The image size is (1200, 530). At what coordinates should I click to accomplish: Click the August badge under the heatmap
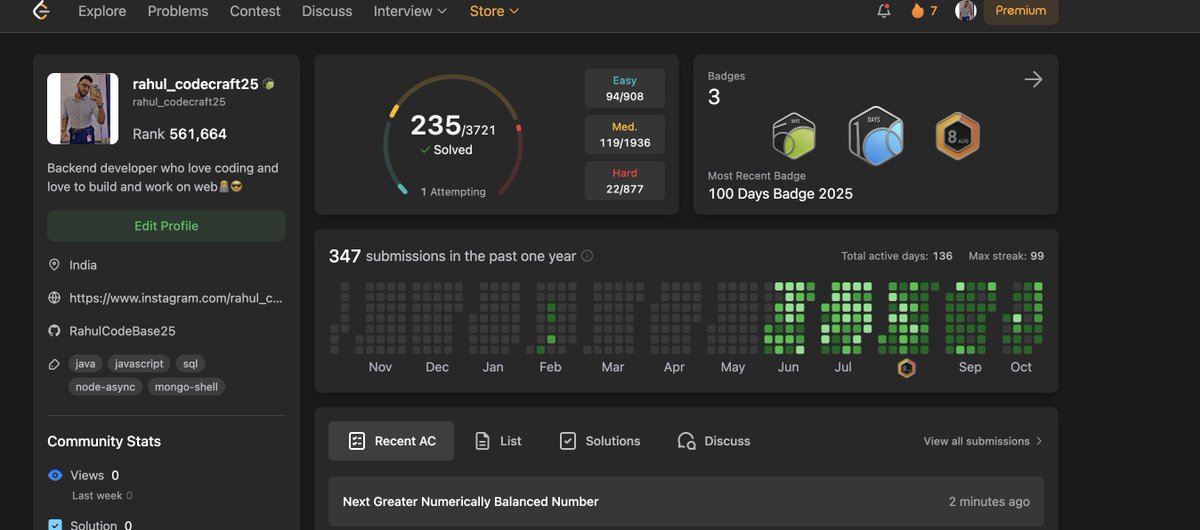pyautogui.click(x=906, y=368)
